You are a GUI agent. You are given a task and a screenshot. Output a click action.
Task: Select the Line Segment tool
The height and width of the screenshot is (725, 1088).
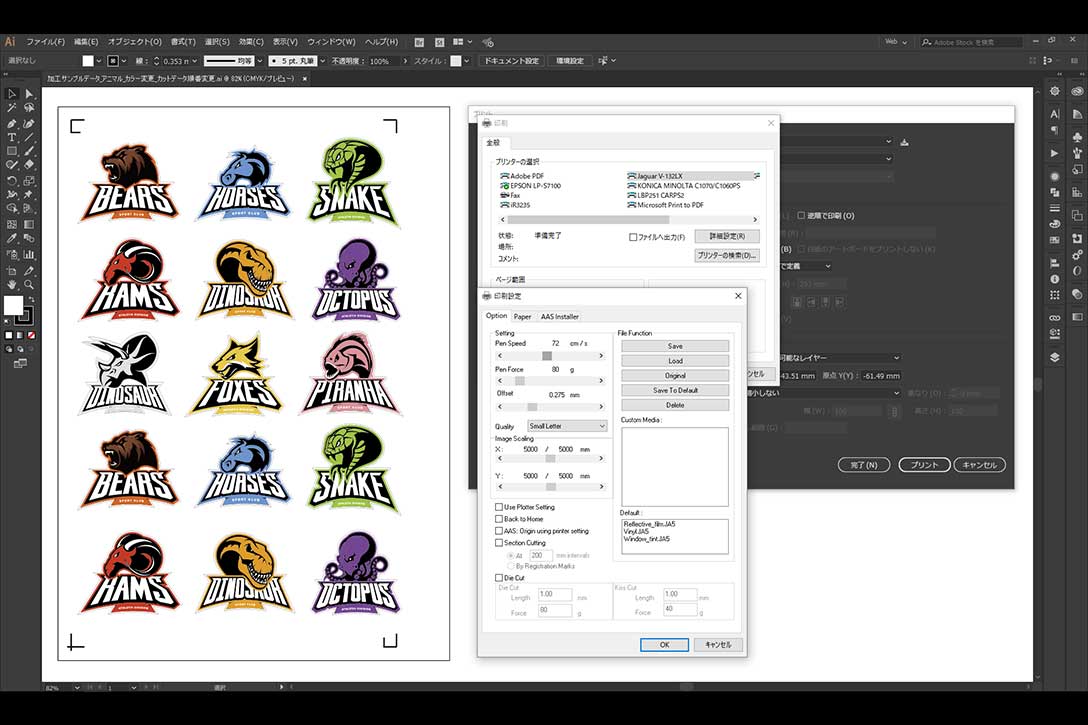(x=29, y=137)
